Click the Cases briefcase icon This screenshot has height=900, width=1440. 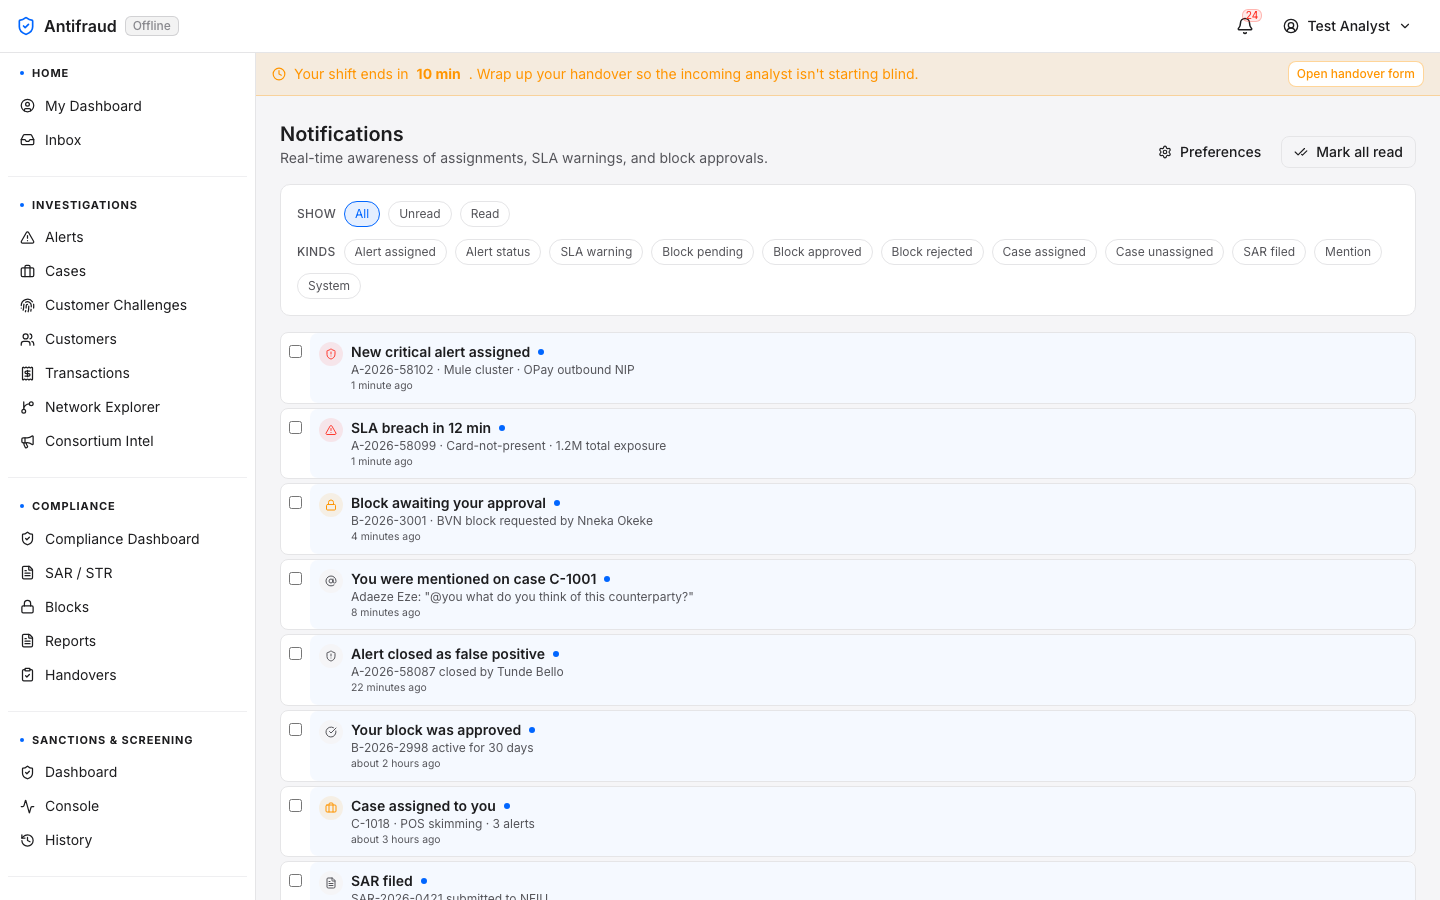pos(28,271)
